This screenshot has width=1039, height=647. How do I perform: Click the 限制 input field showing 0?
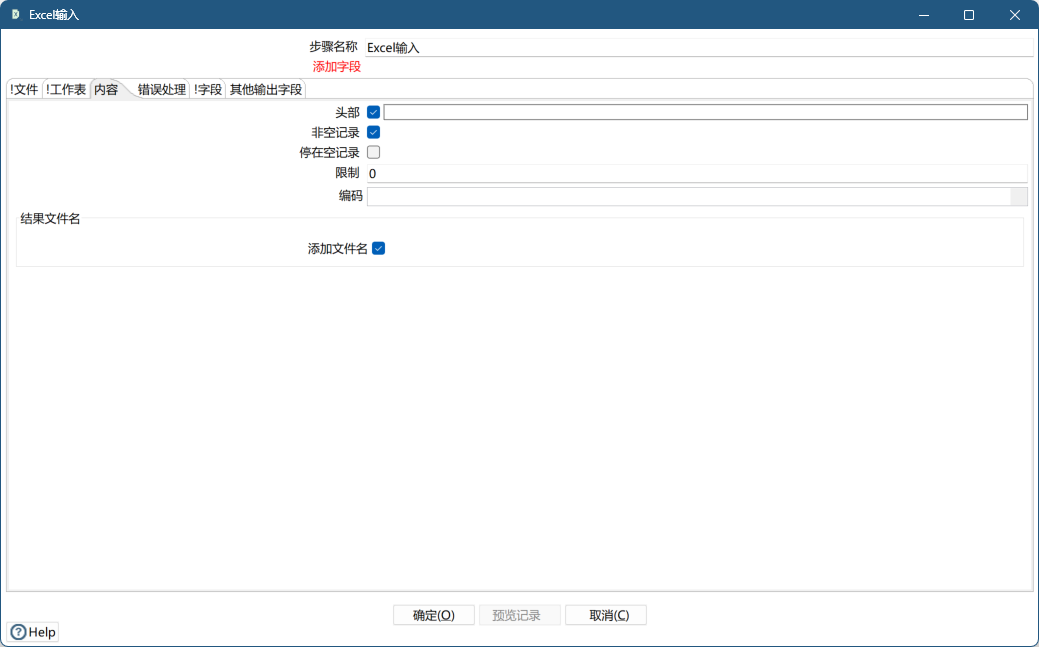coord(600,173)
